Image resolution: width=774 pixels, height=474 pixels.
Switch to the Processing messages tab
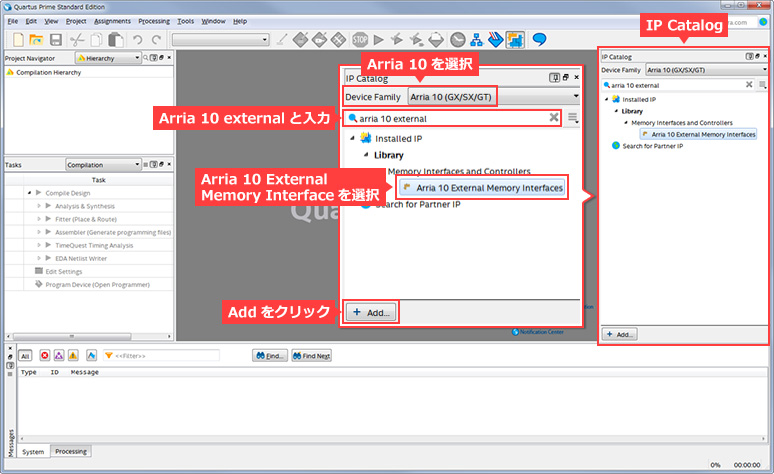[x=71, y=451]
